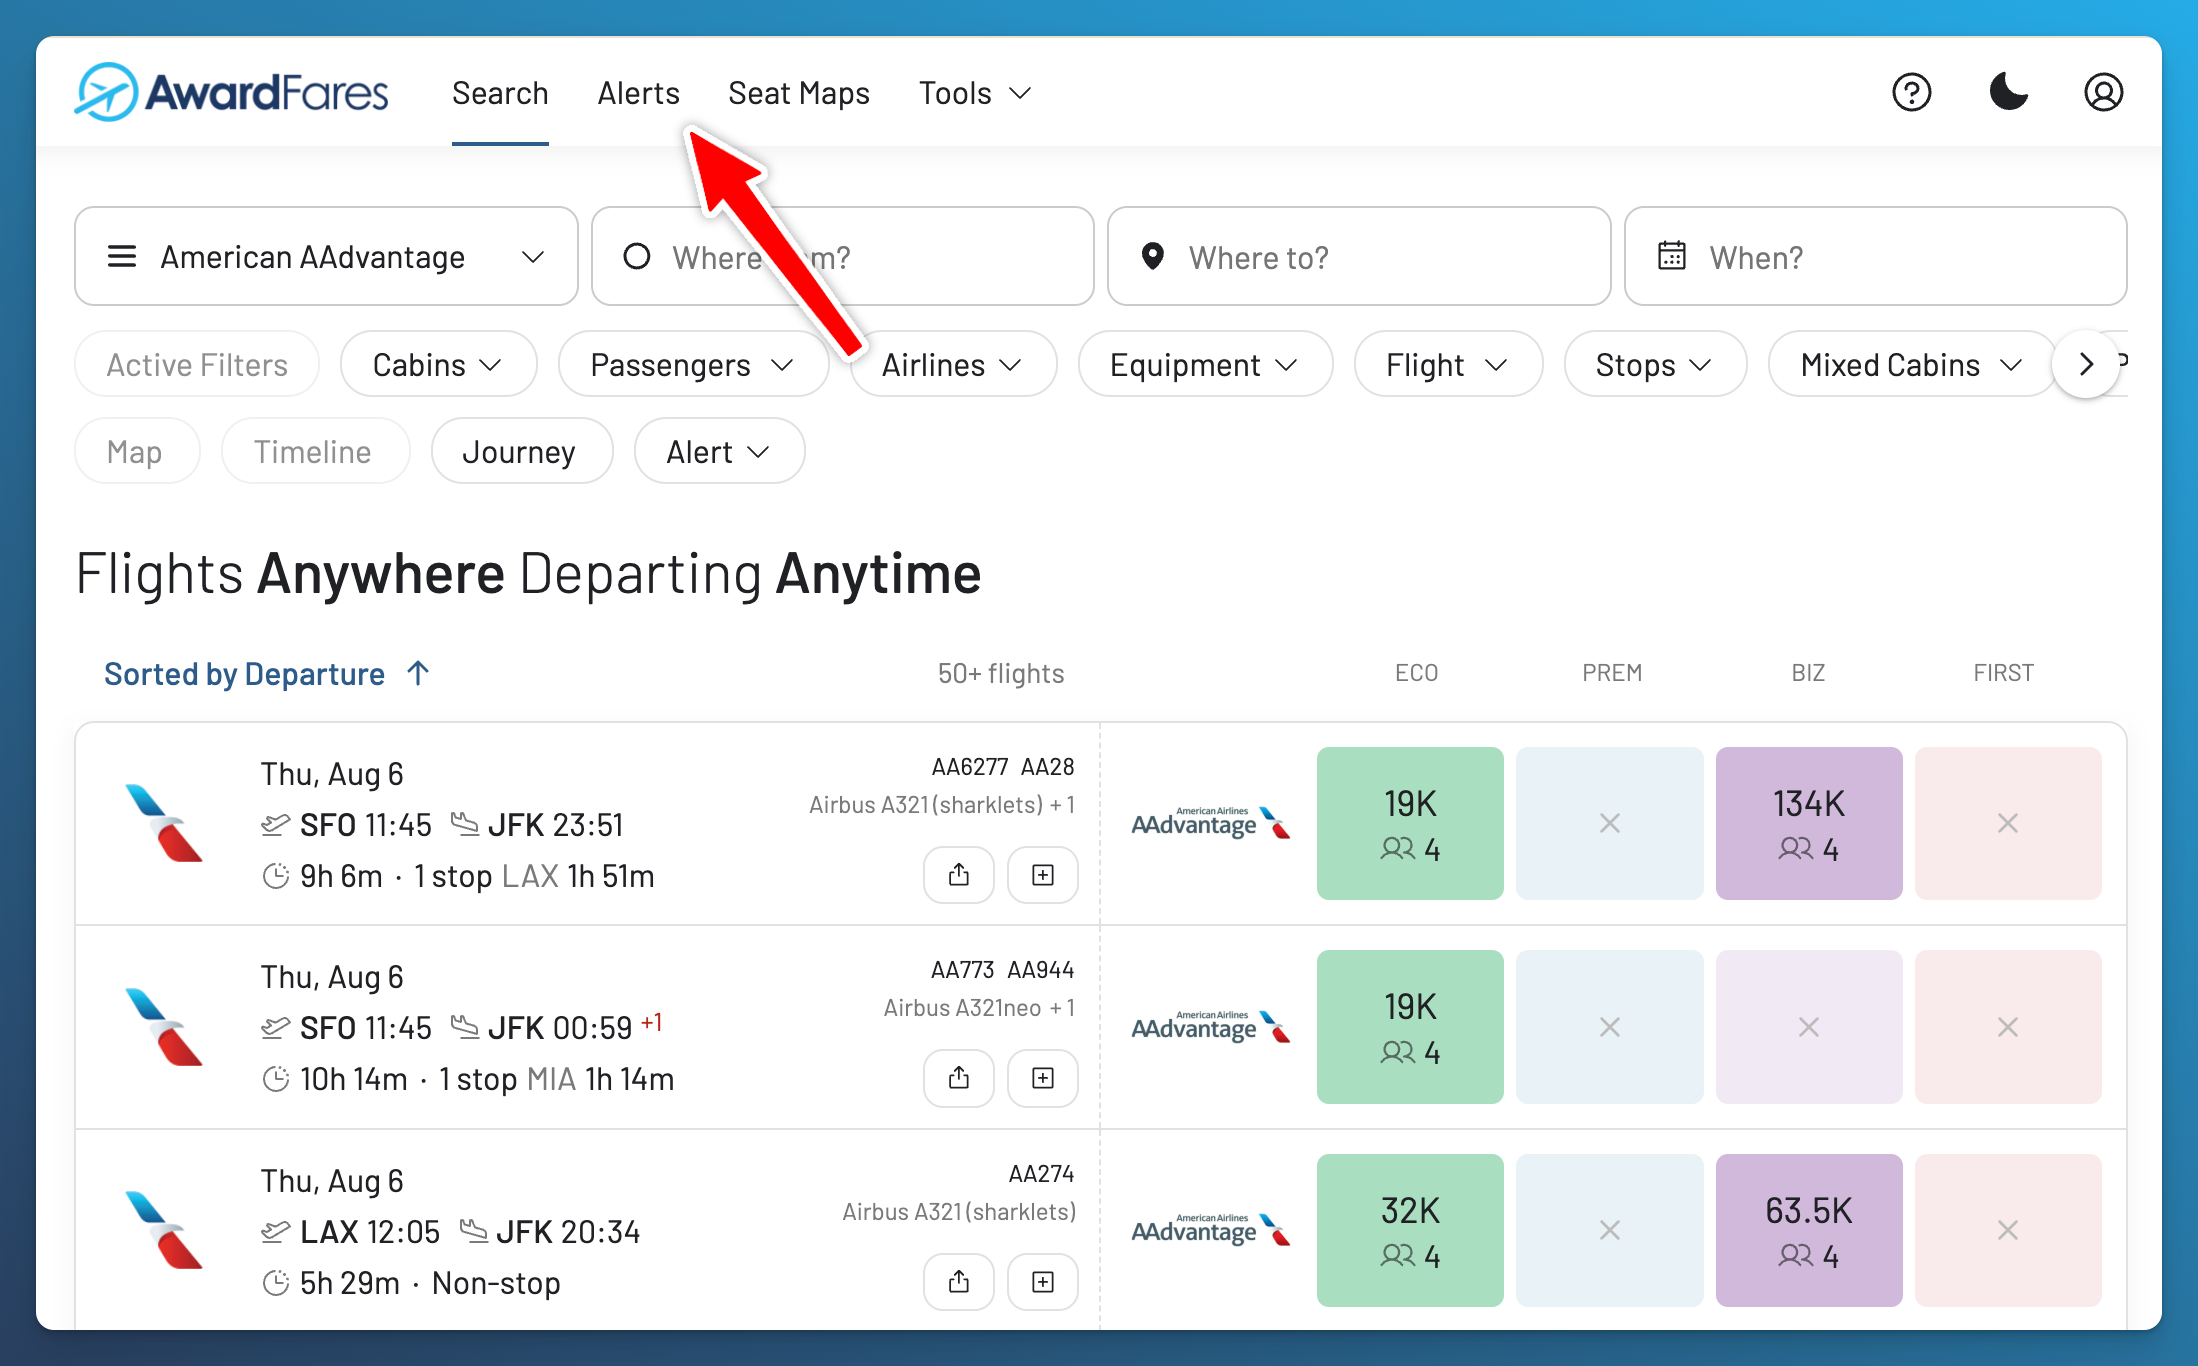Click flight numbers AA773 AA944
Screen dimensions: 2198x1366
click(1003, 970)
